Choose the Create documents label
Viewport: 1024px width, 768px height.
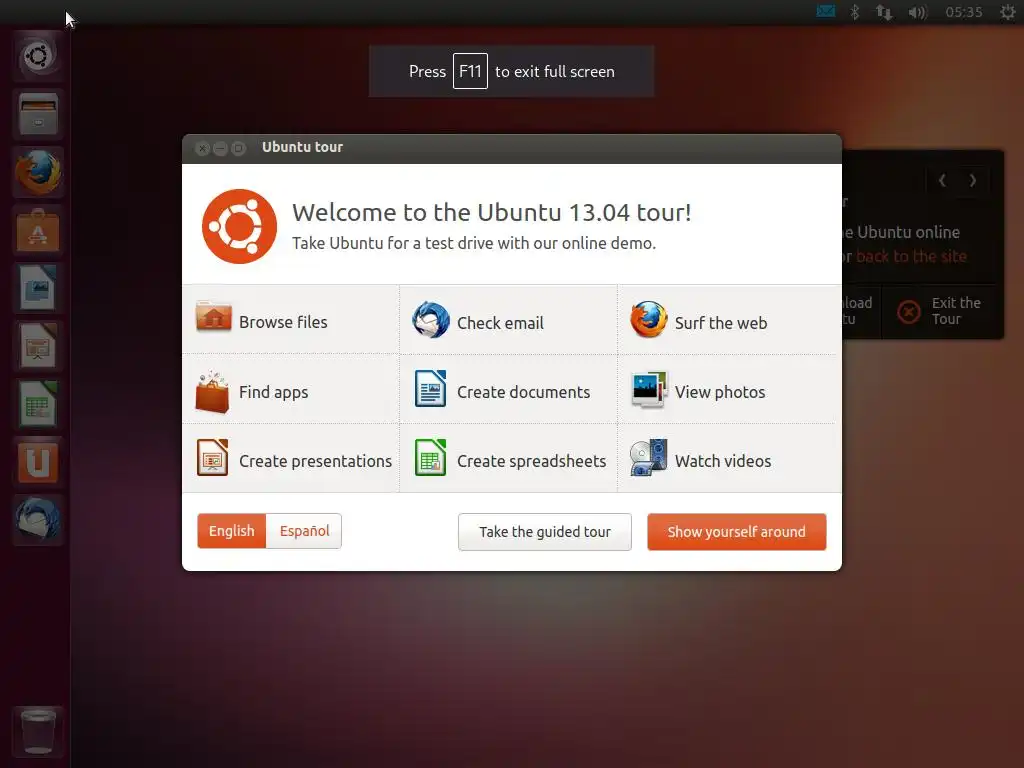click(x=524, y=392)
